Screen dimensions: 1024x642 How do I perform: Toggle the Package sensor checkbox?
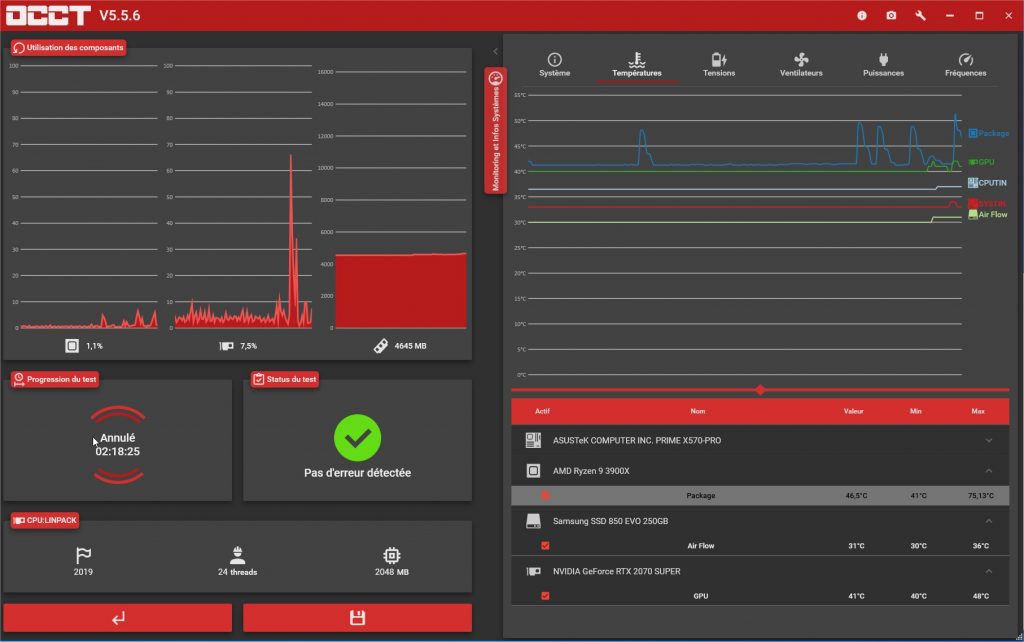pyautogui.click(x=545, y=496)
